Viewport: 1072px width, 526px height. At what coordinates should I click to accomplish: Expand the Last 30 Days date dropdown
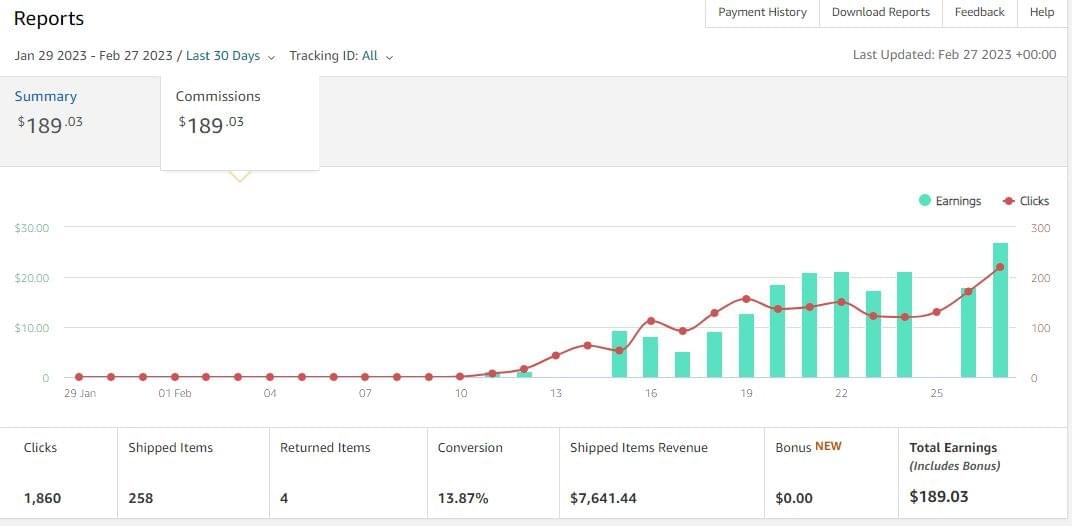click(x=230, y=56)
